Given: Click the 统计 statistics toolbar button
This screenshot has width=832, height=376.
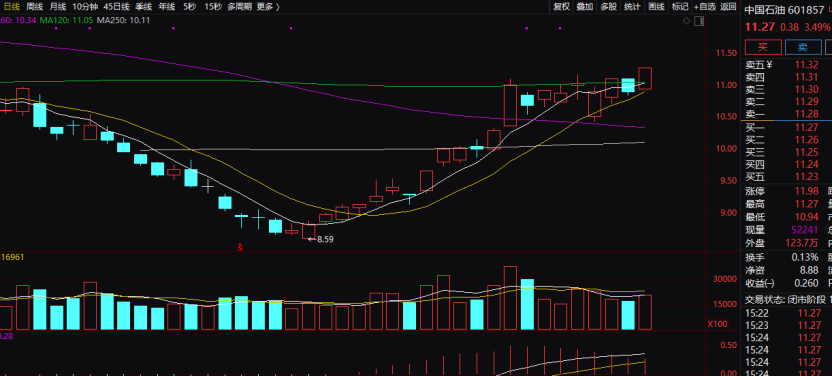Looking at the screenshot, I should [632, 6].
